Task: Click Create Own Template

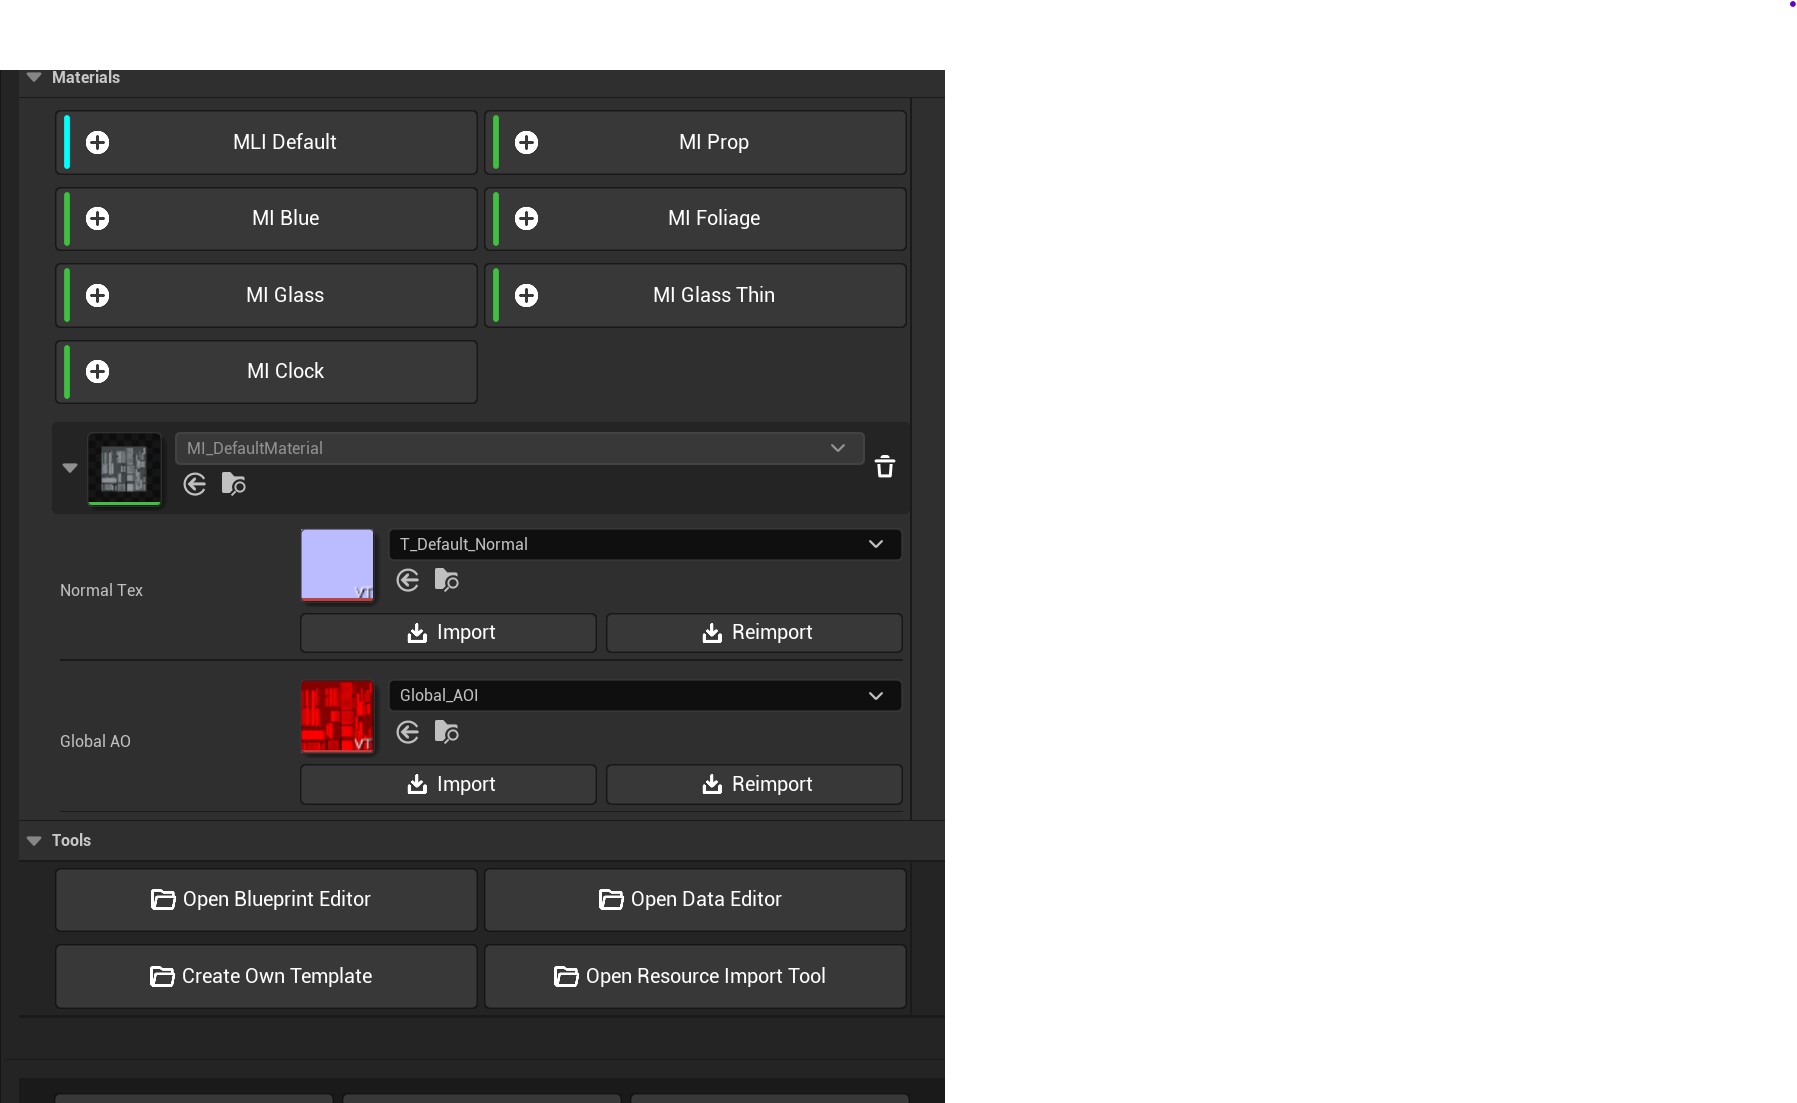Action: [266, 976]
